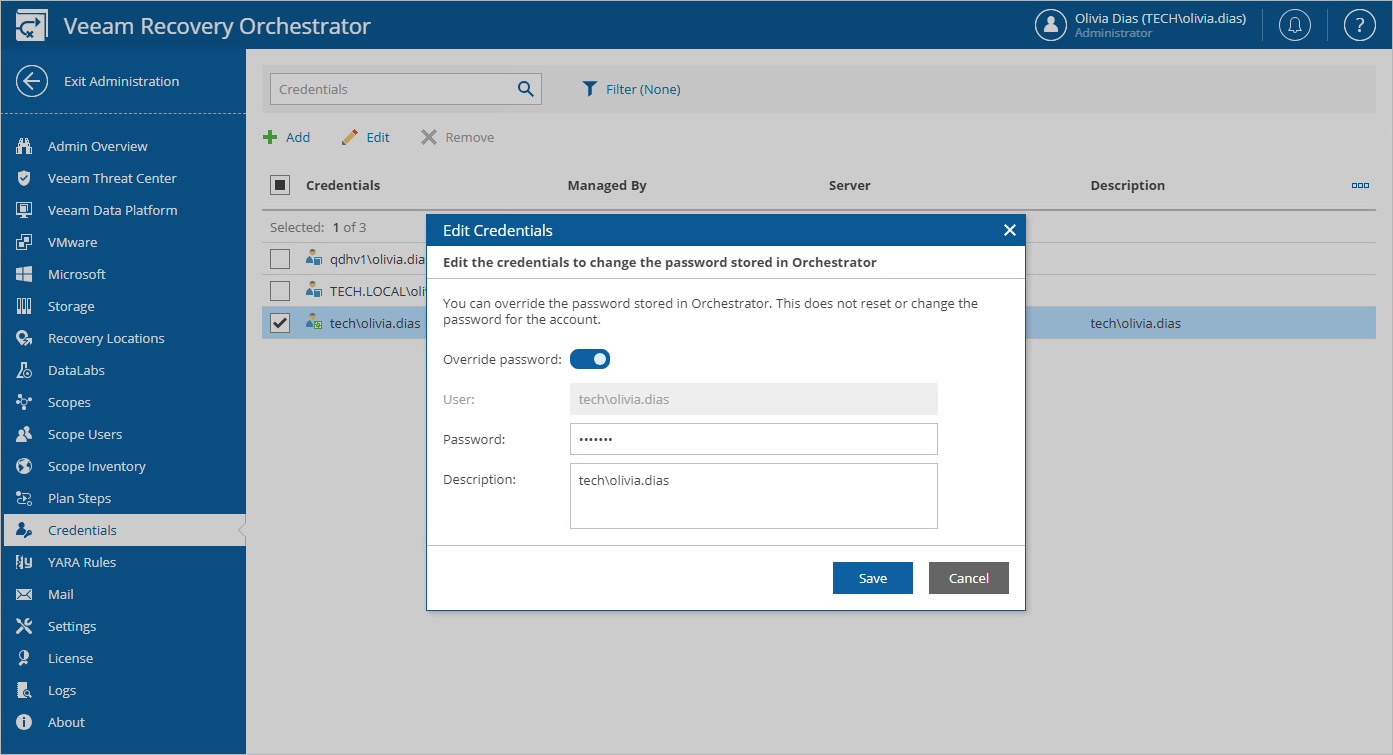Click the License key icon
Screen dimensions: 1393x755
[25, 658]
